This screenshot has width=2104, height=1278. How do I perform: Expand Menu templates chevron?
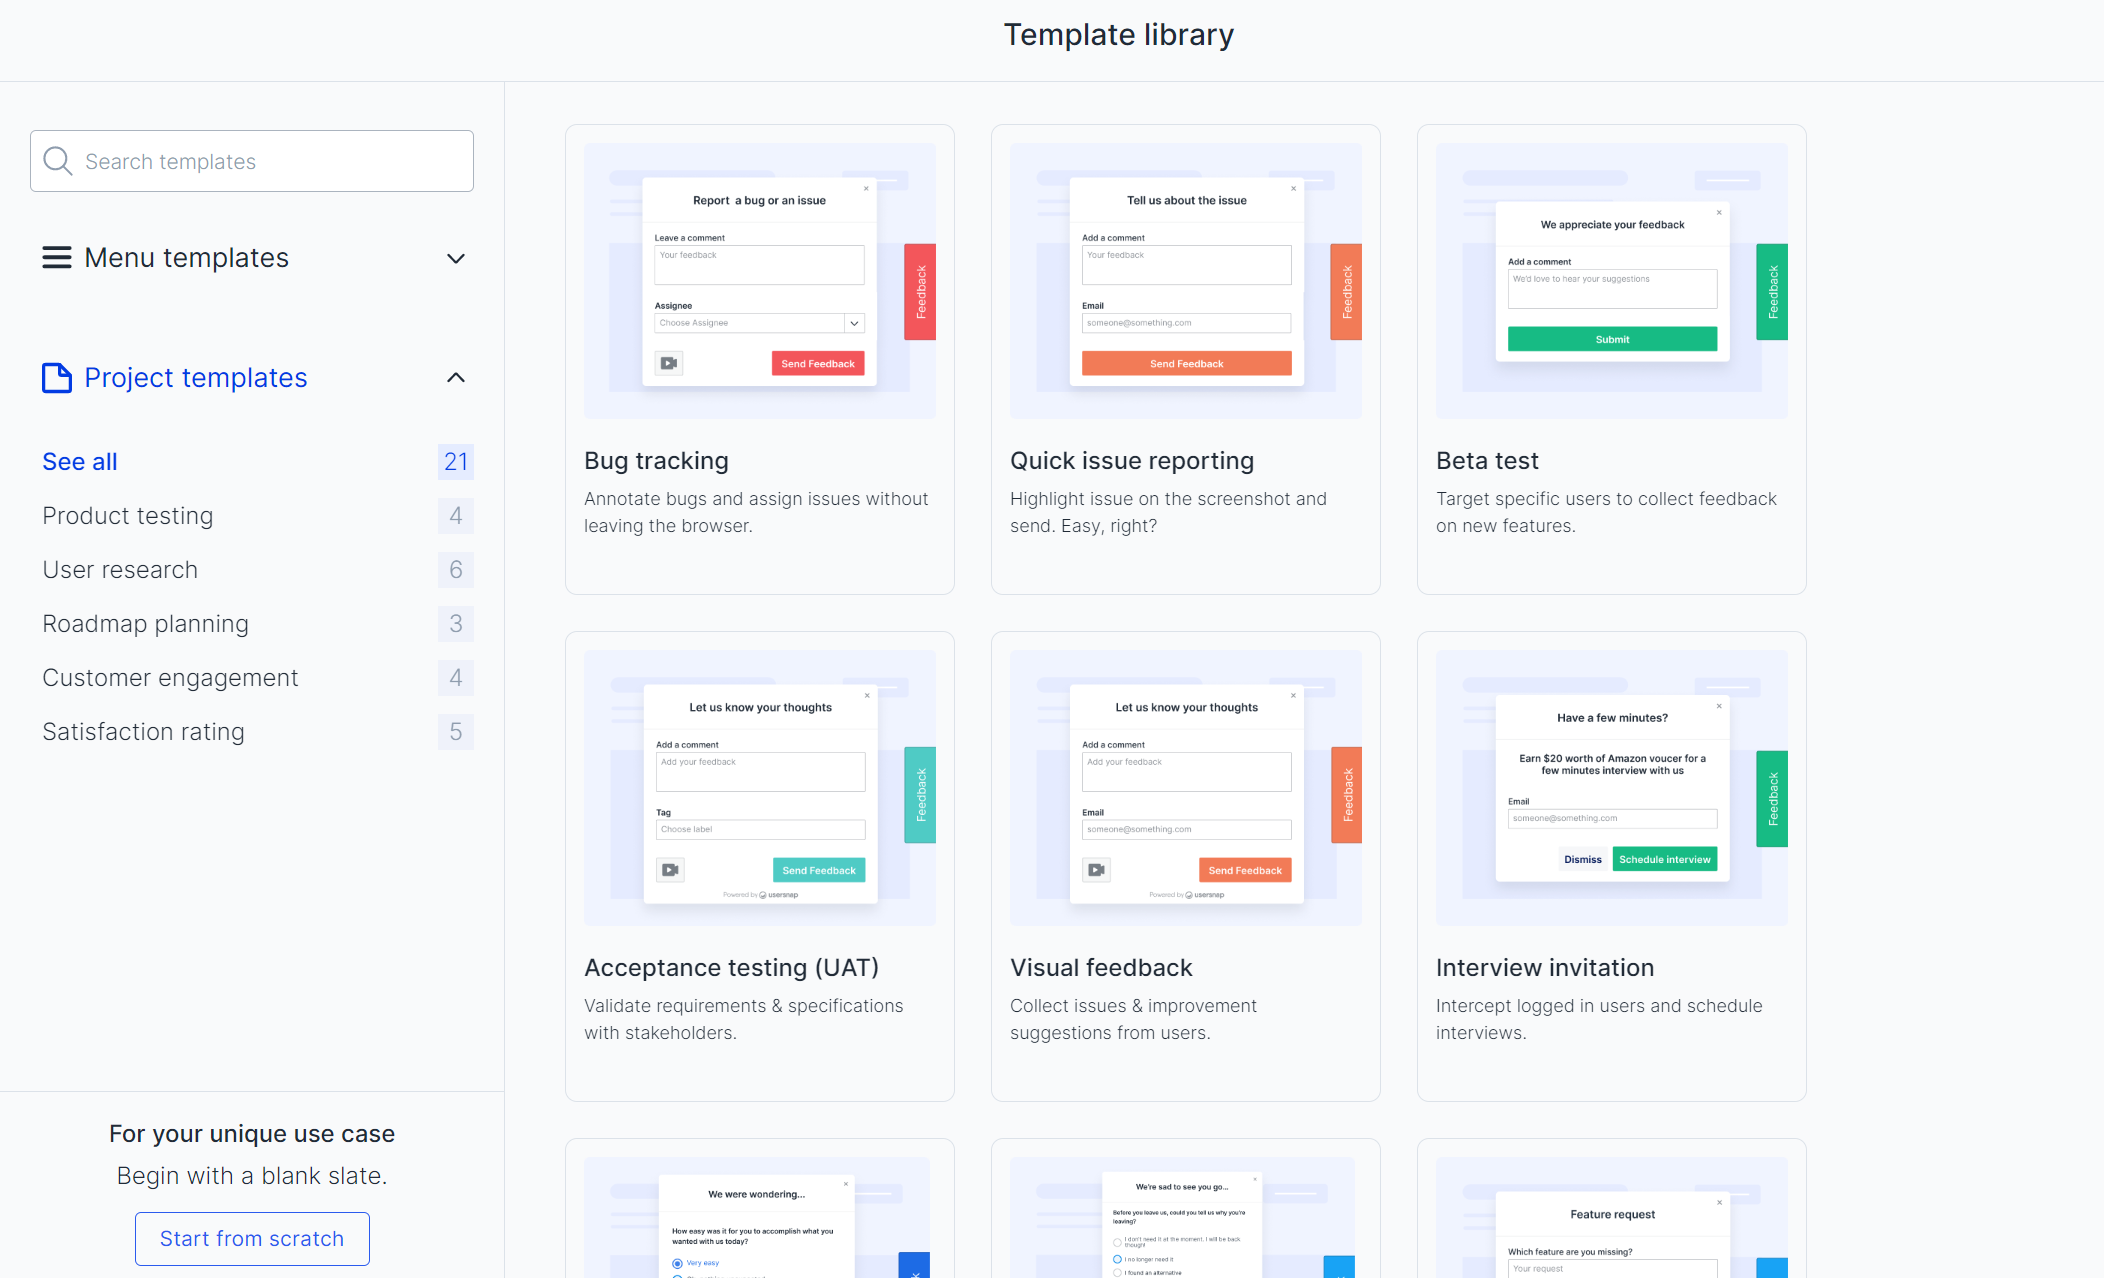coord(456,258)
